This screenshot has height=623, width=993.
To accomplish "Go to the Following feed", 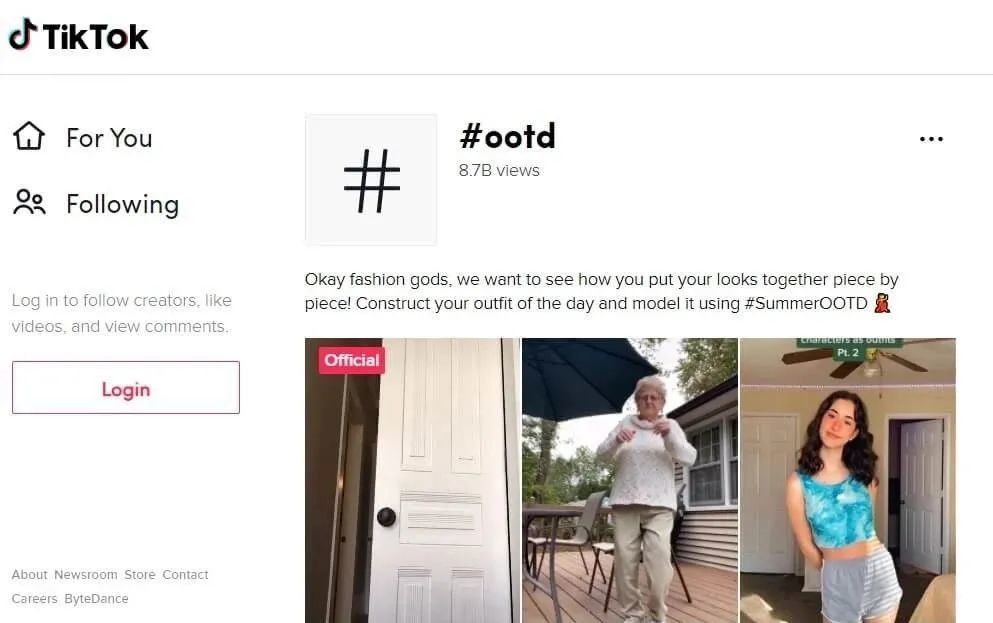I will tap(122, 205).
